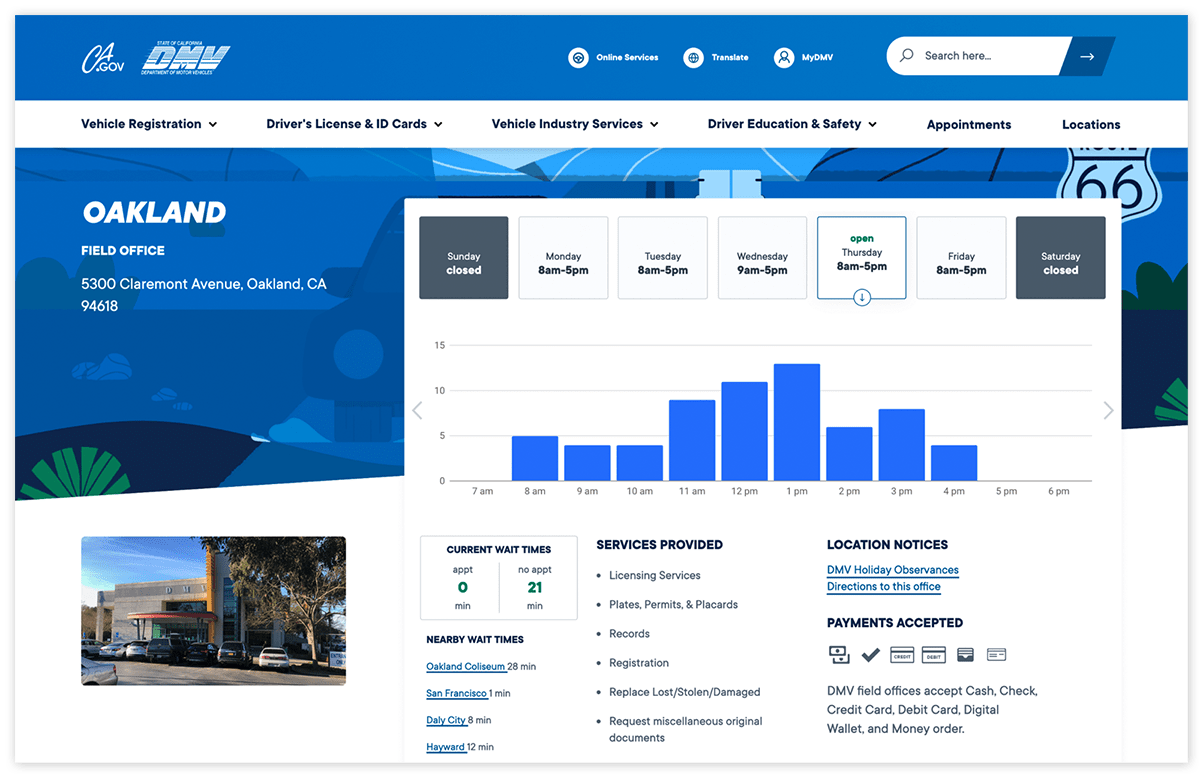Screen dimensions: 1200x779
Task: Click the money order payment icon
Action: pyautogui.click(x=996, y=655)
